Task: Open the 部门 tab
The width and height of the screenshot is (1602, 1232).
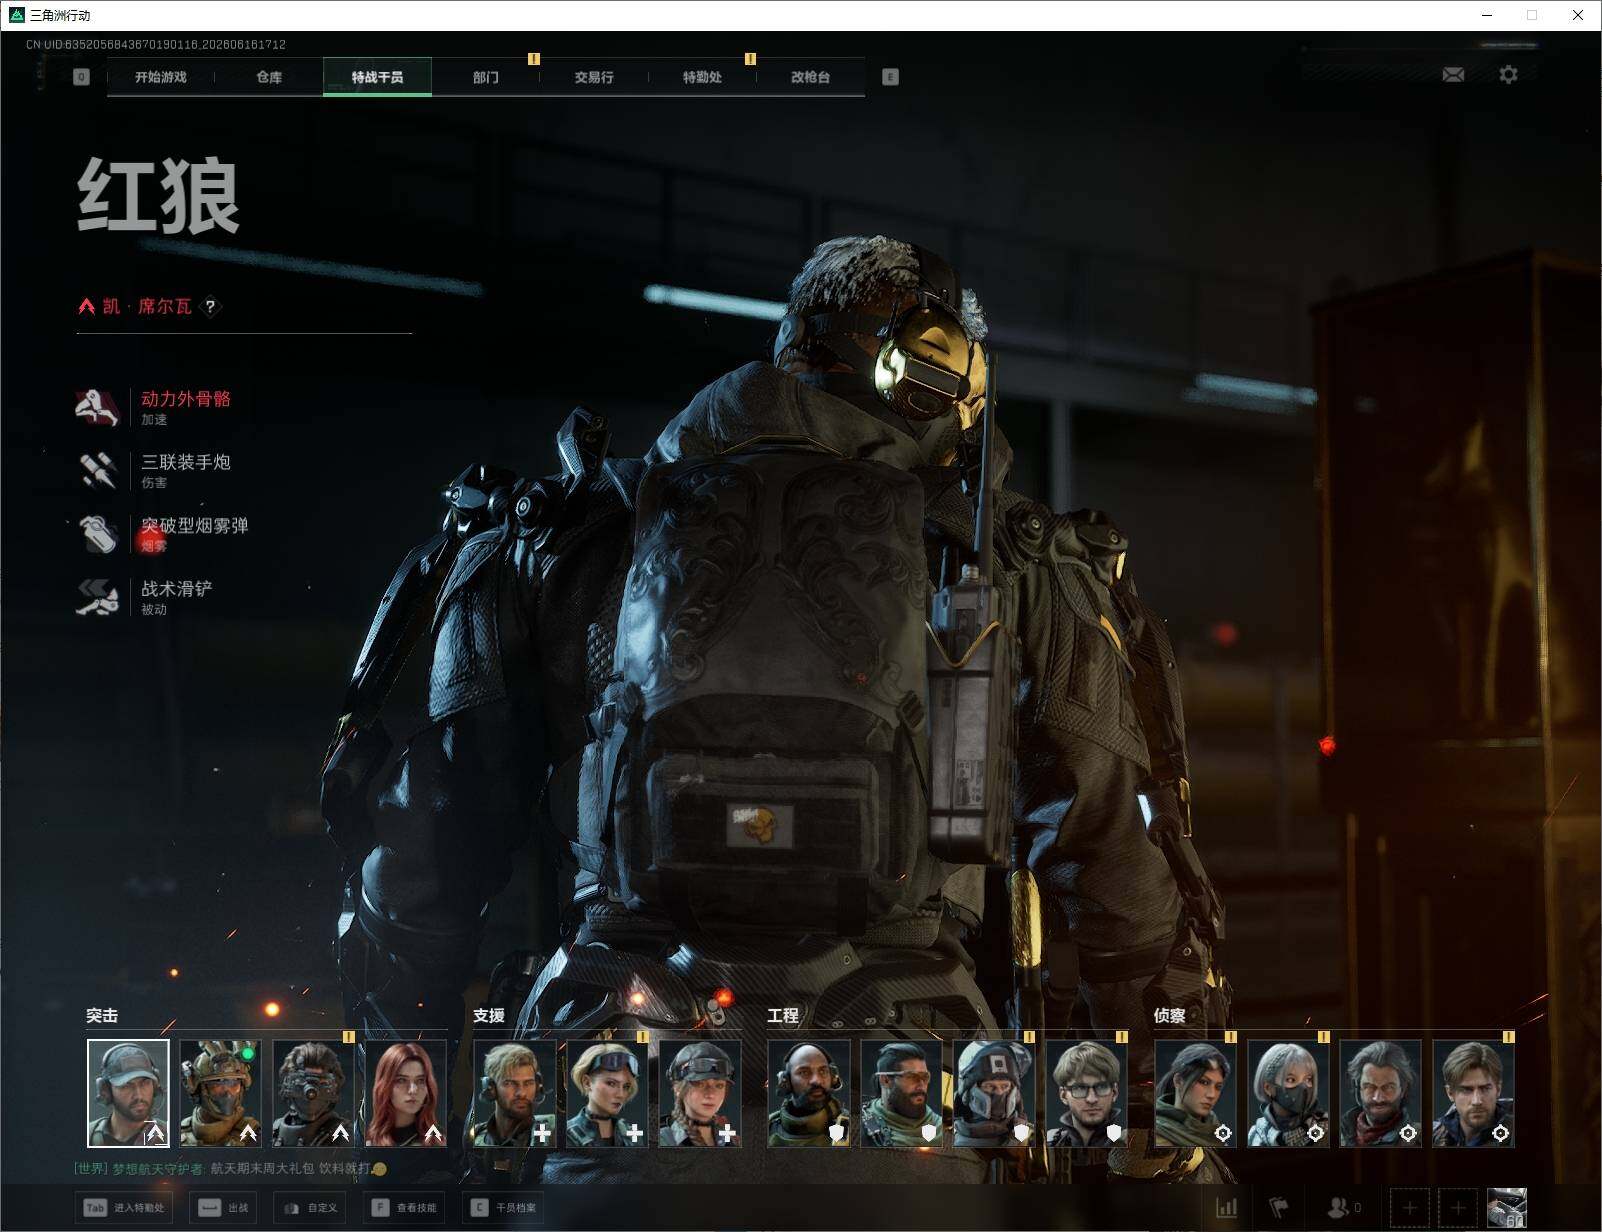Action: point(486,77)
